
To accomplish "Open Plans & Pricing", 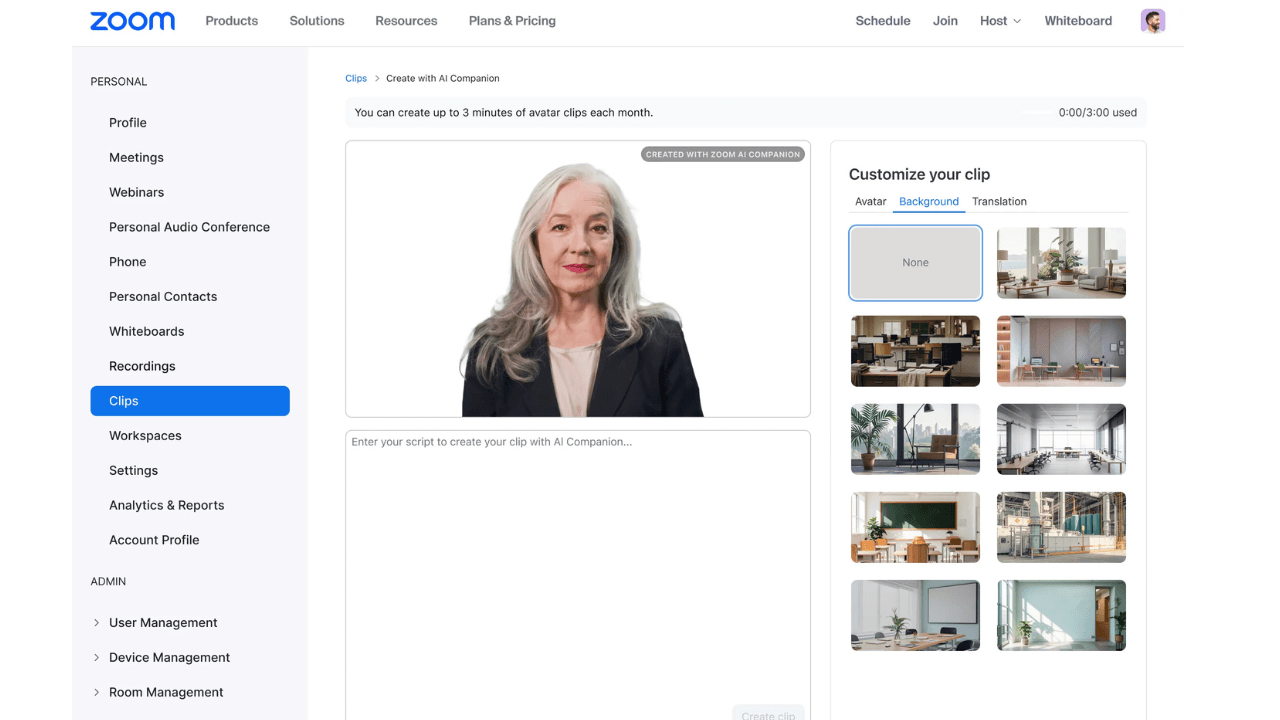I will pos(511,20).
